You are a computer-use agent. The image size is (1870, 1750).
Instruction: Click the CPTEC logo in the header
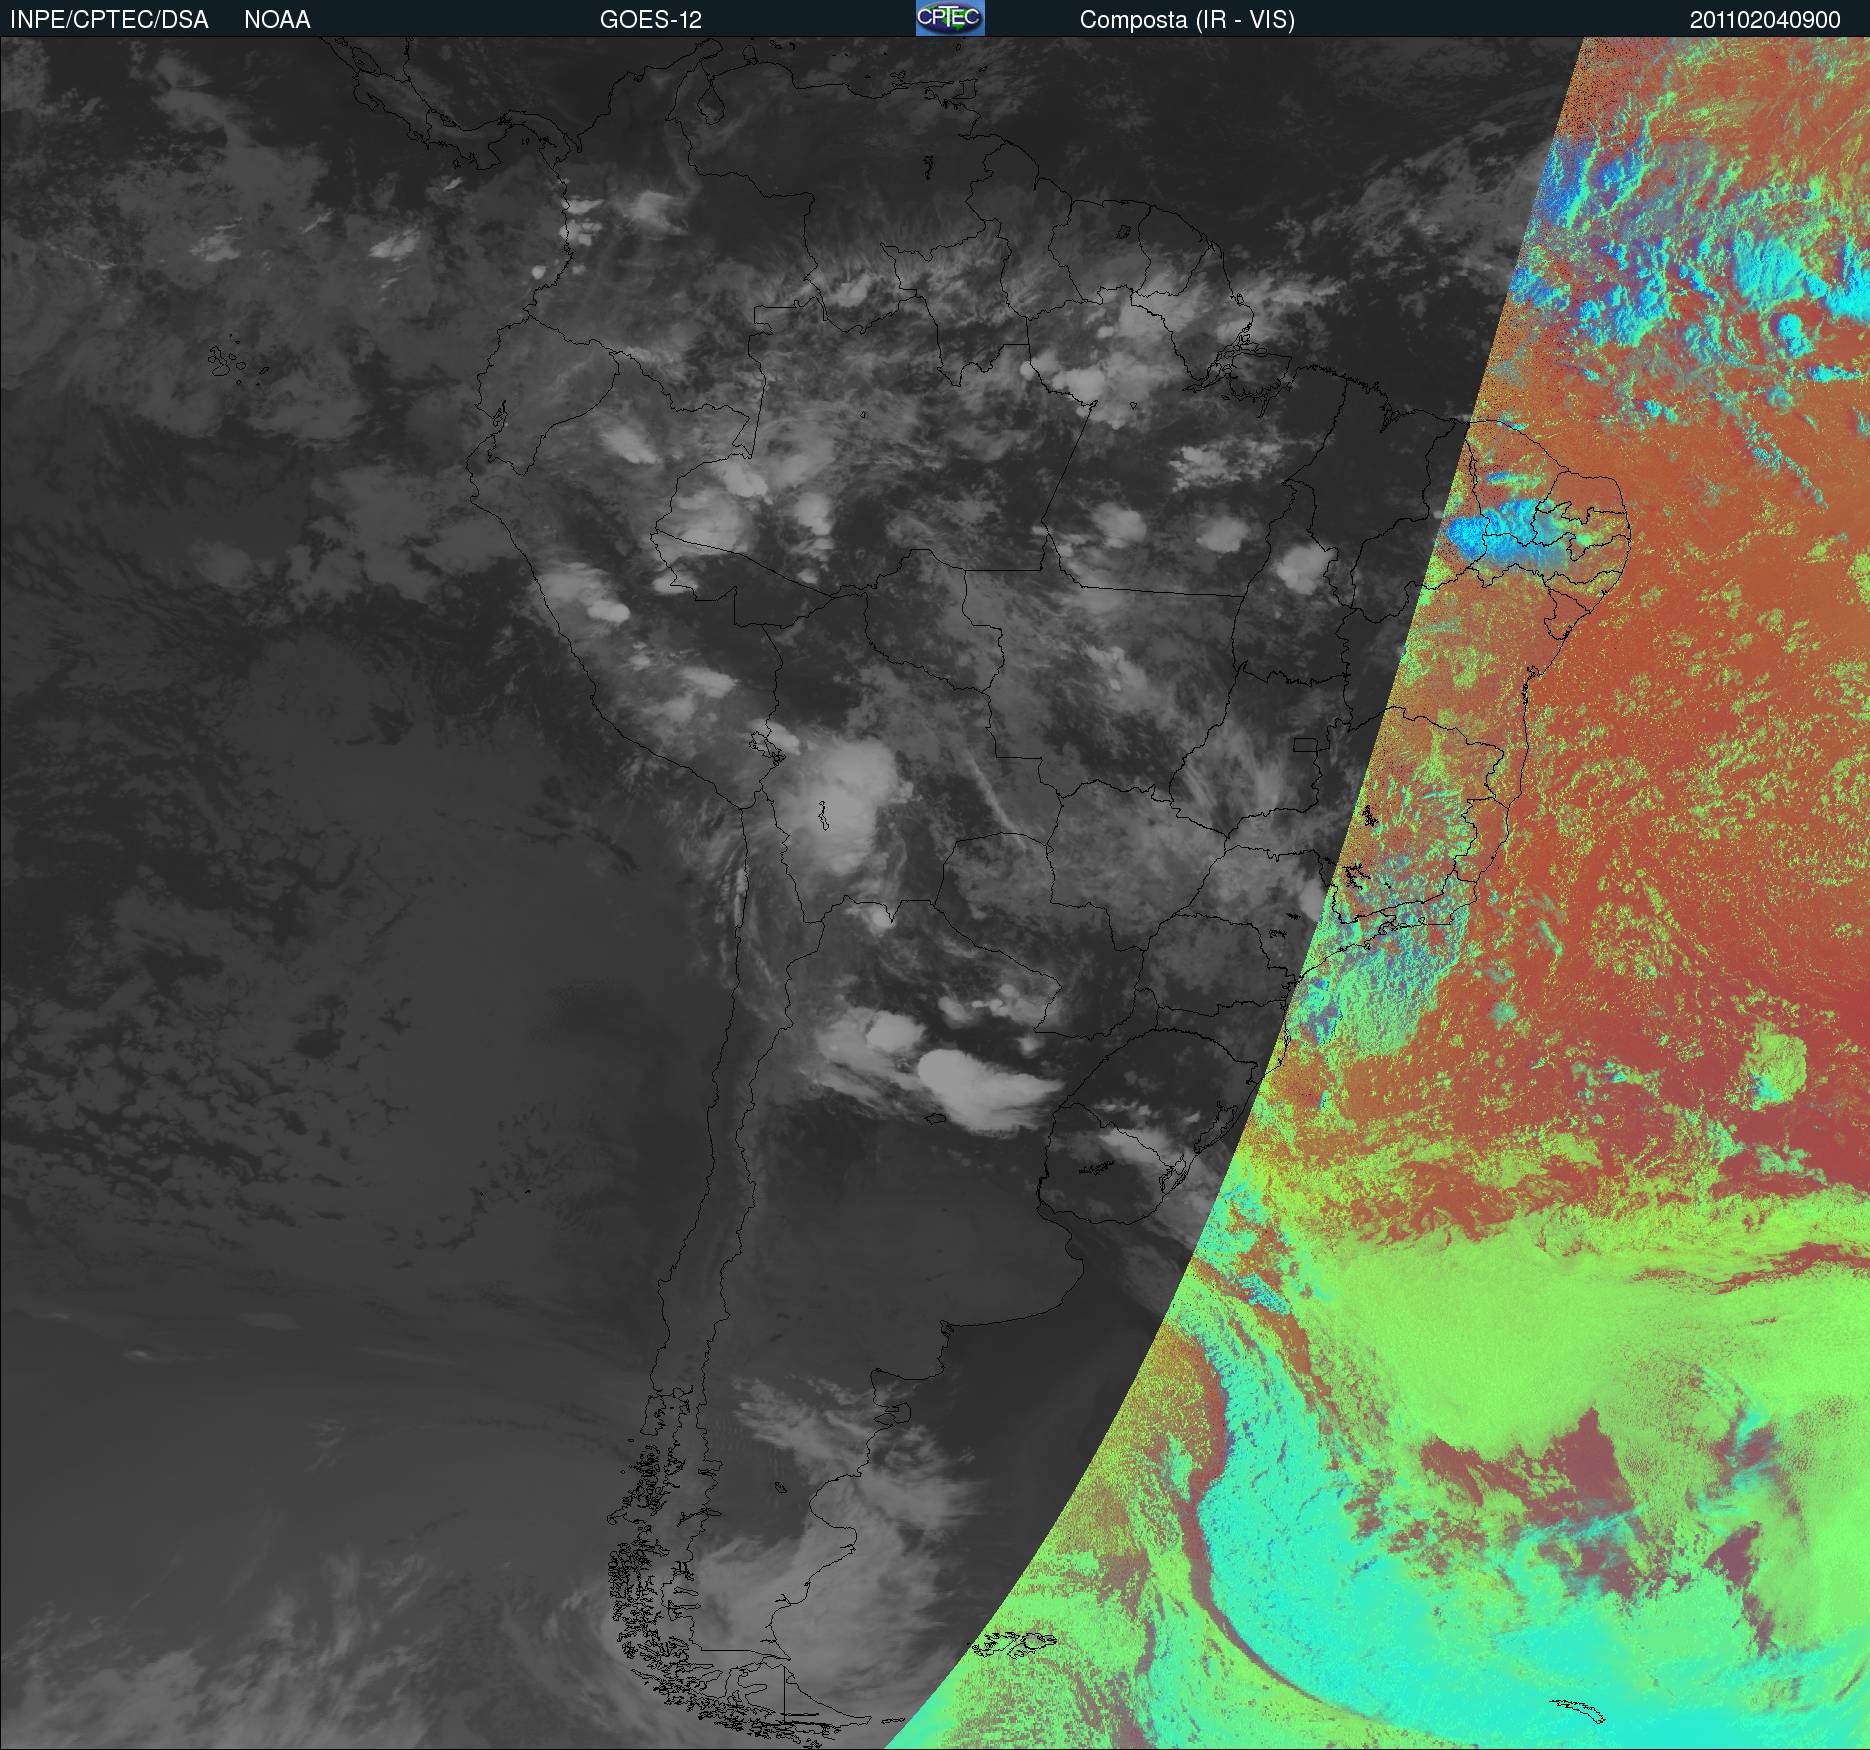point(950,18)
